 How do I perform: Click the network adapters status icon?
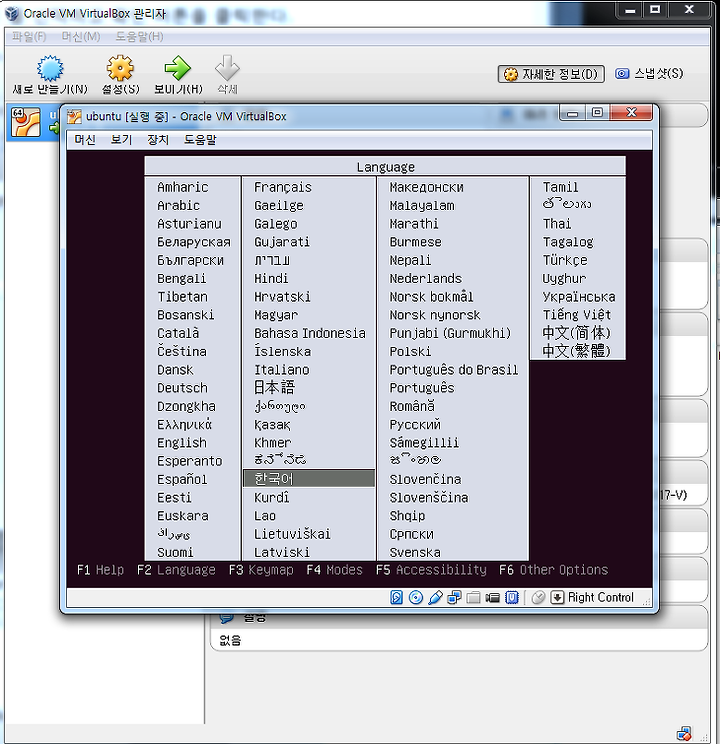[454, 597]
